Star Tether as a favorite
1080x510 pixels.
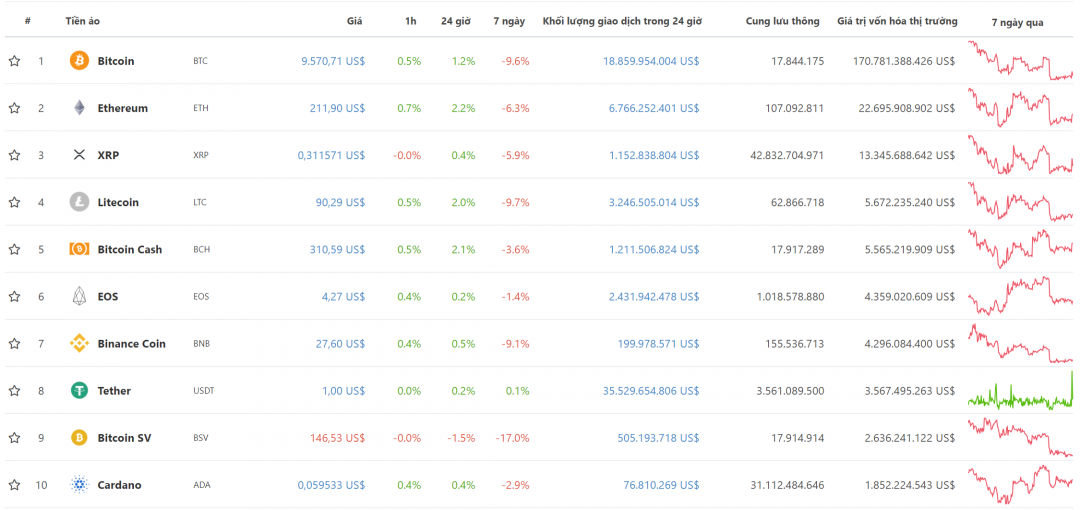click(14, 390)
